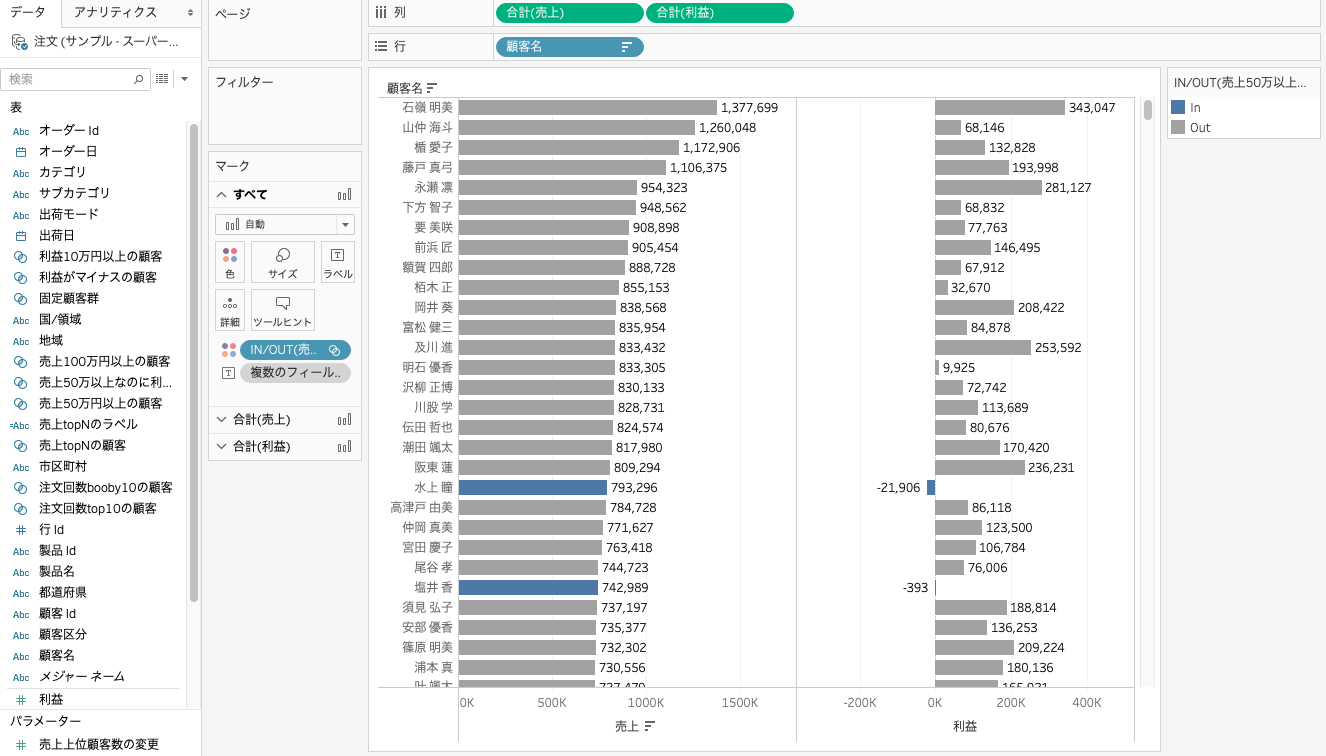Select the 利益がマイナスの顧客 set

click(96, 277)
